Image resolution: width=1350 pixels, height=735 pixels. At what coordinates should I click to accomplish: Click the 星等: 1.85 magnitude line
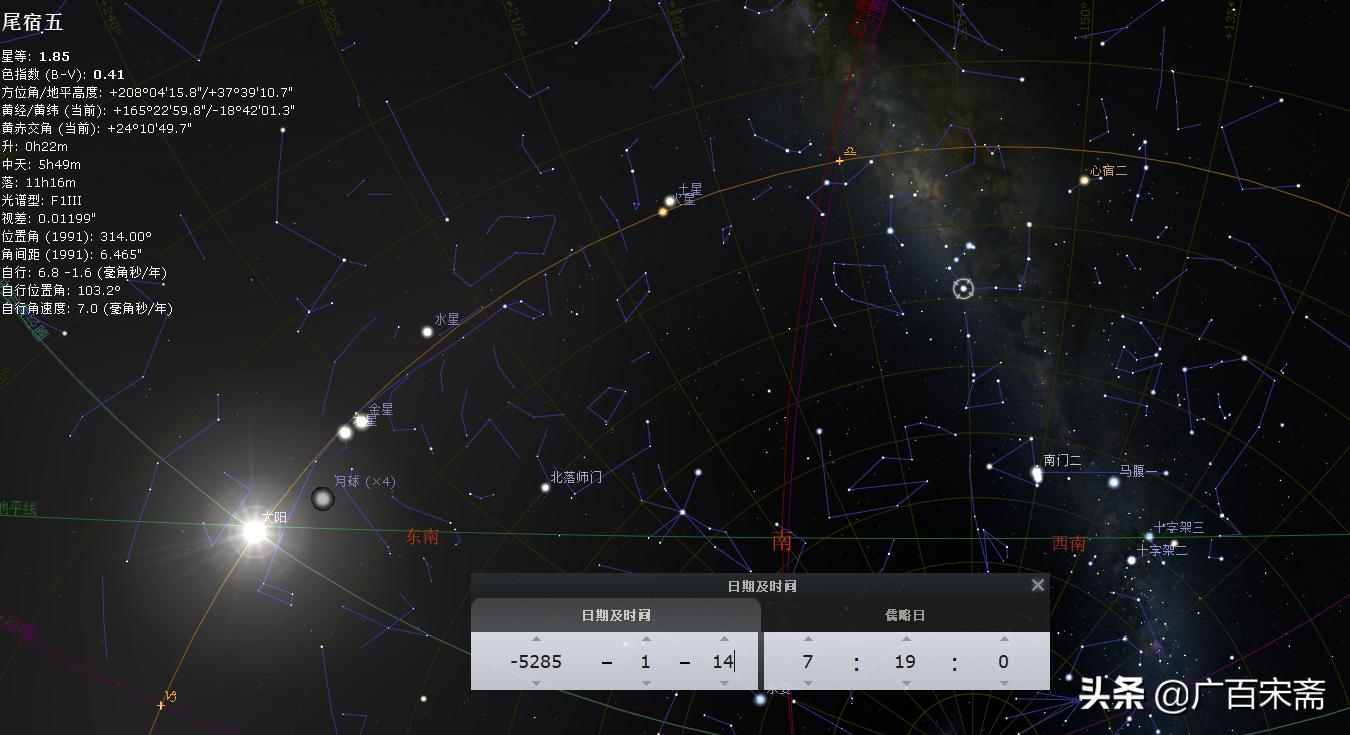click(x=36, y=56)
